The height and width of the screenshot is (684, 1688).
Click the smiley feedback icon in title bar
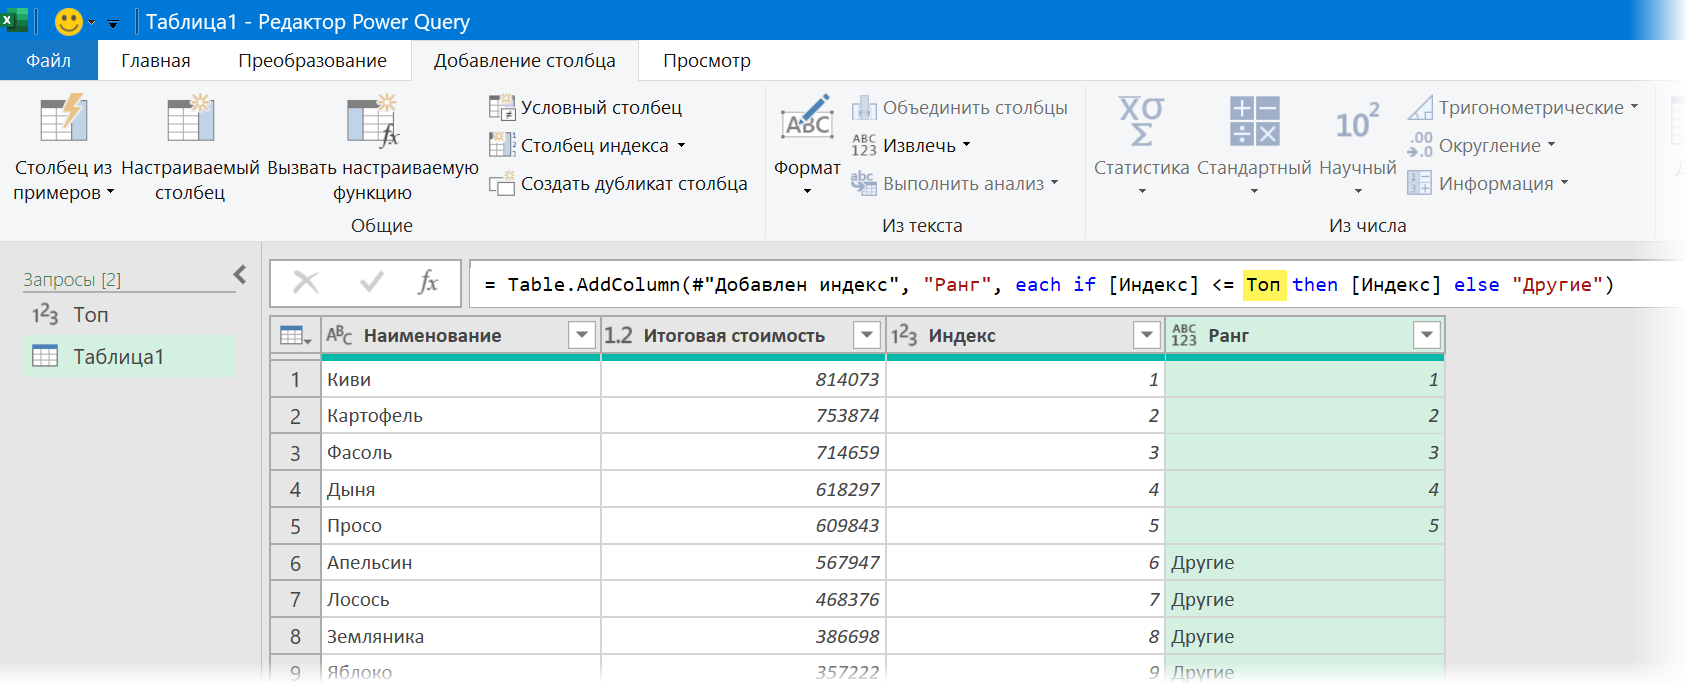pos(69,21)
